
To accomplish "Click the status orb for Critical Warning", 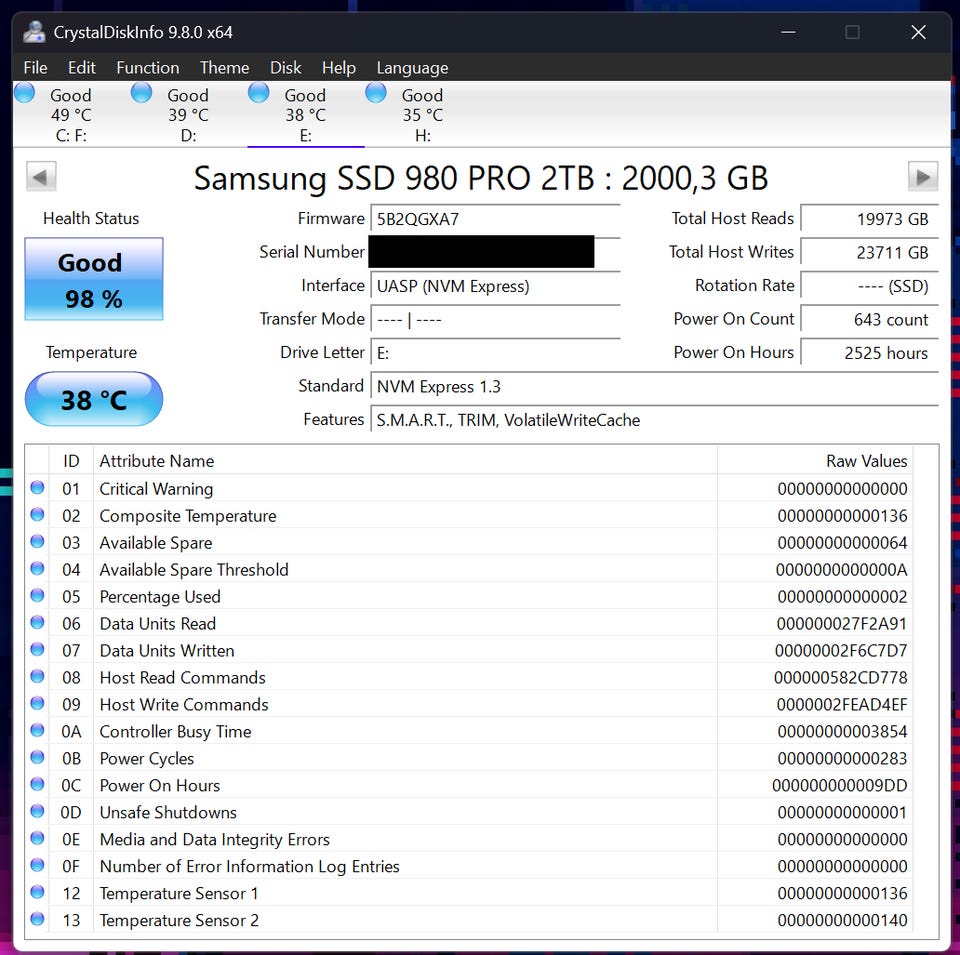I will [37, 488].
